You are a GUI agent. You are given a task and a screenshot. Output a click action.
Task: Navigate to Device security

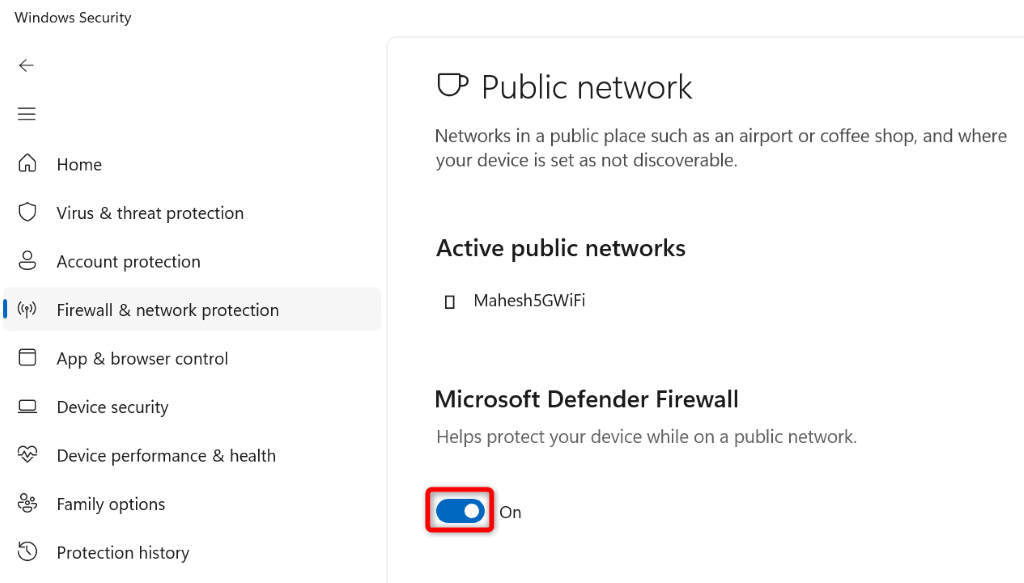coord(112,407)
